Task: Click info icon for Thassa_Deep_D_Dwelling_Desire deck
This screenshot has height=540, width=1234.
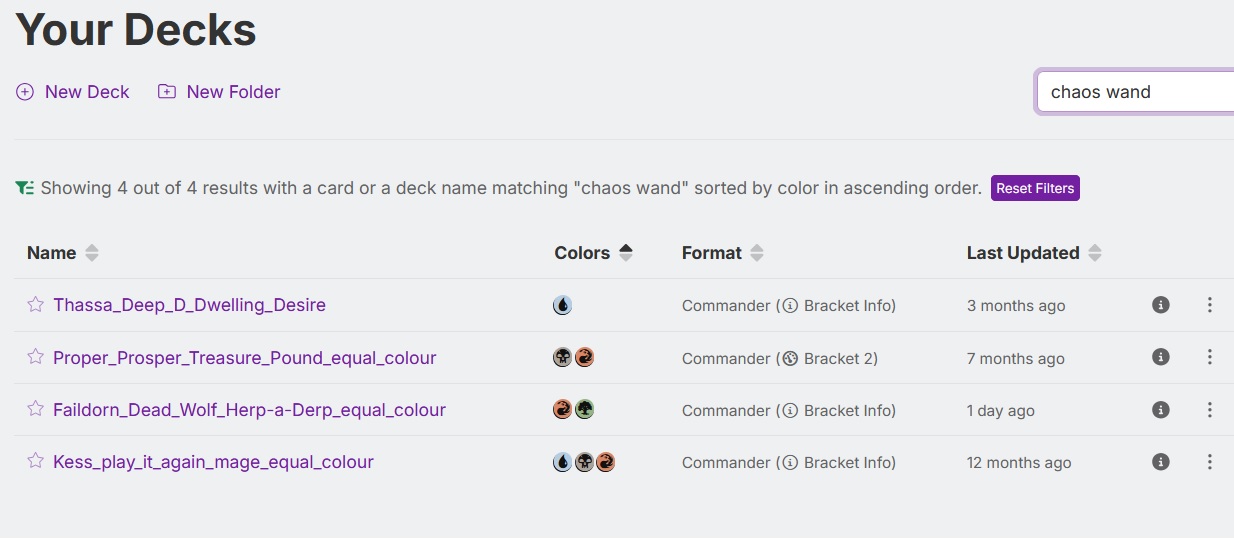Action: 1160,305
